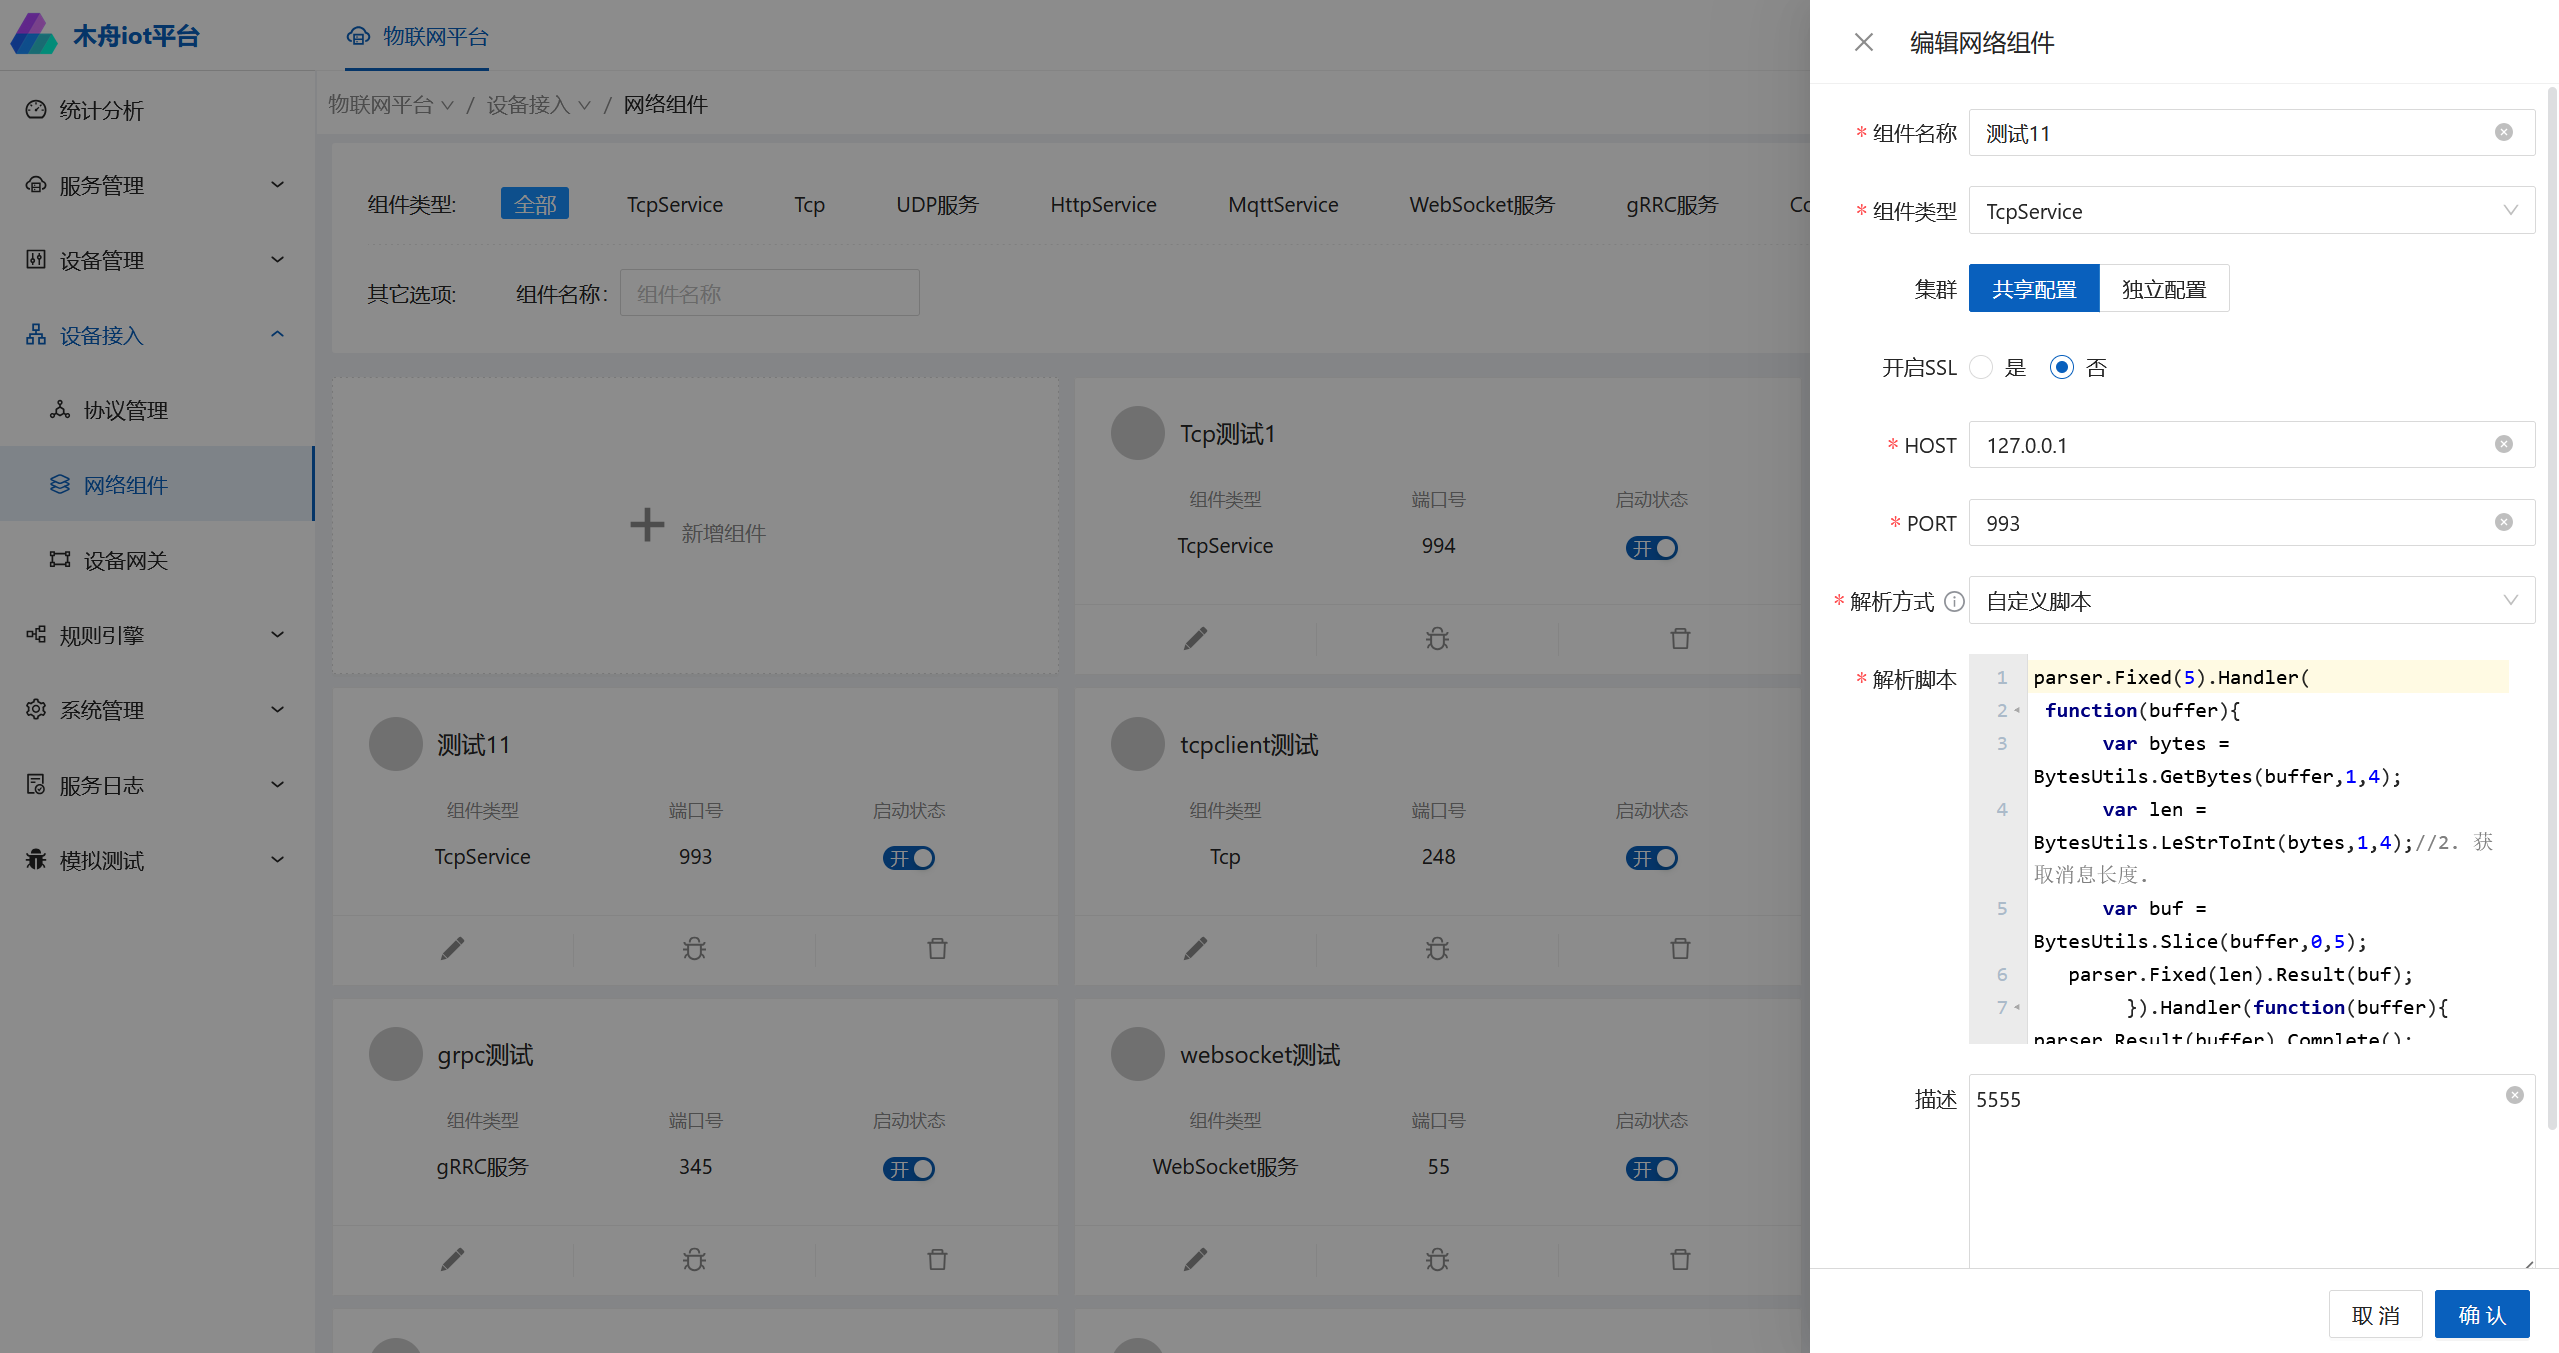Toggle tcpclient测试 startup switch
The image size is (2559, 1353).
tap(1651, 858)
